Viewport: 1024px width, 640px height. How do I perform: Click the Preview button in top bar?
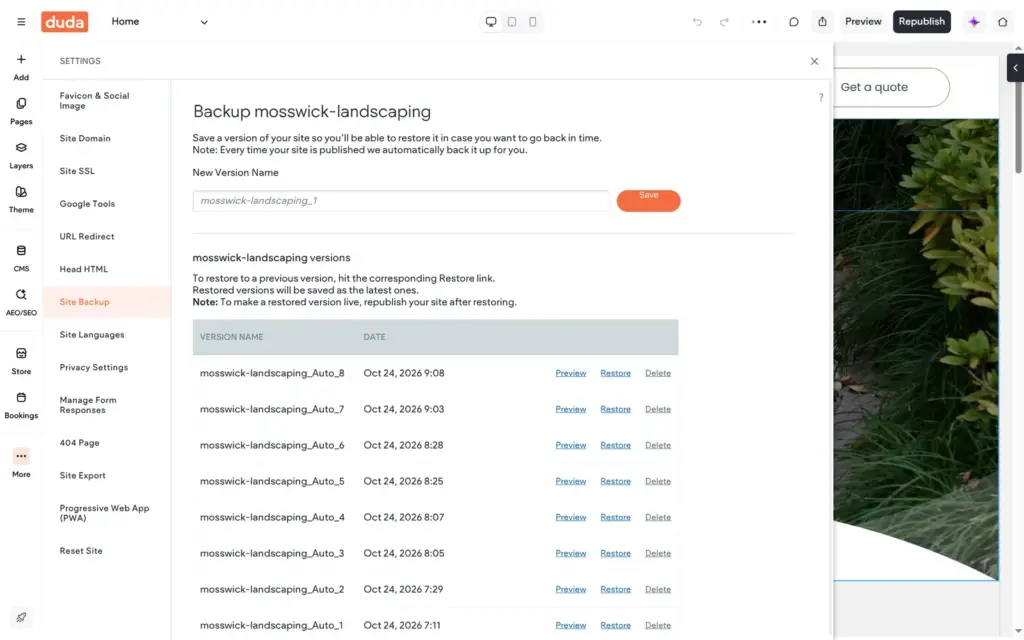[x=863, y=22]
